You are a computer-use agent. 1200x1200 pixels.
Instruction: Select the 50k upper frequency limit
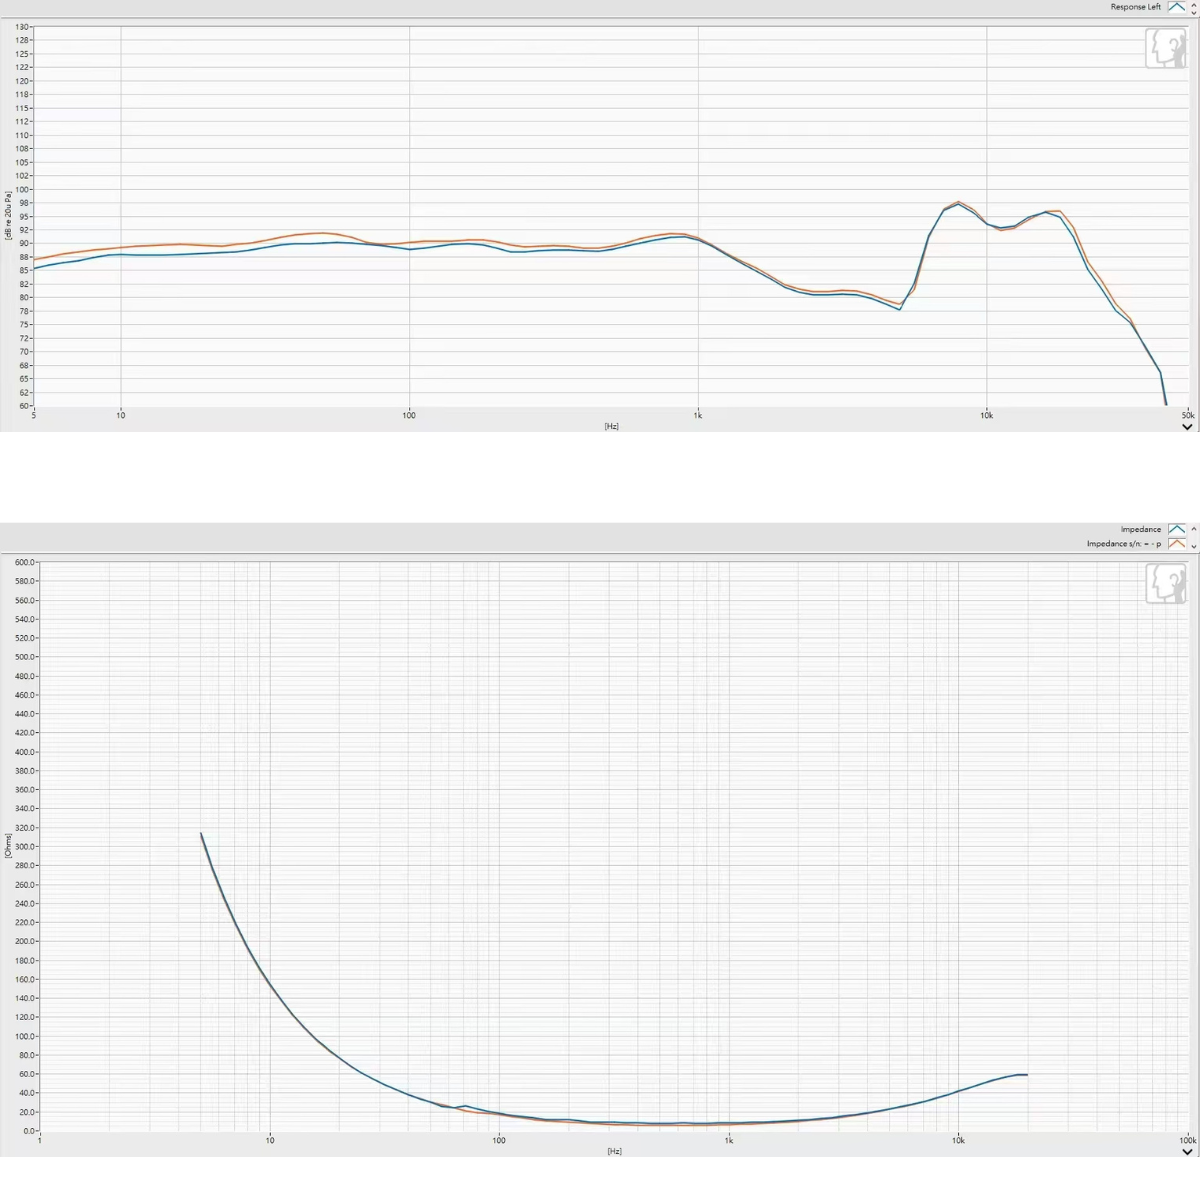click(1187, 415)
